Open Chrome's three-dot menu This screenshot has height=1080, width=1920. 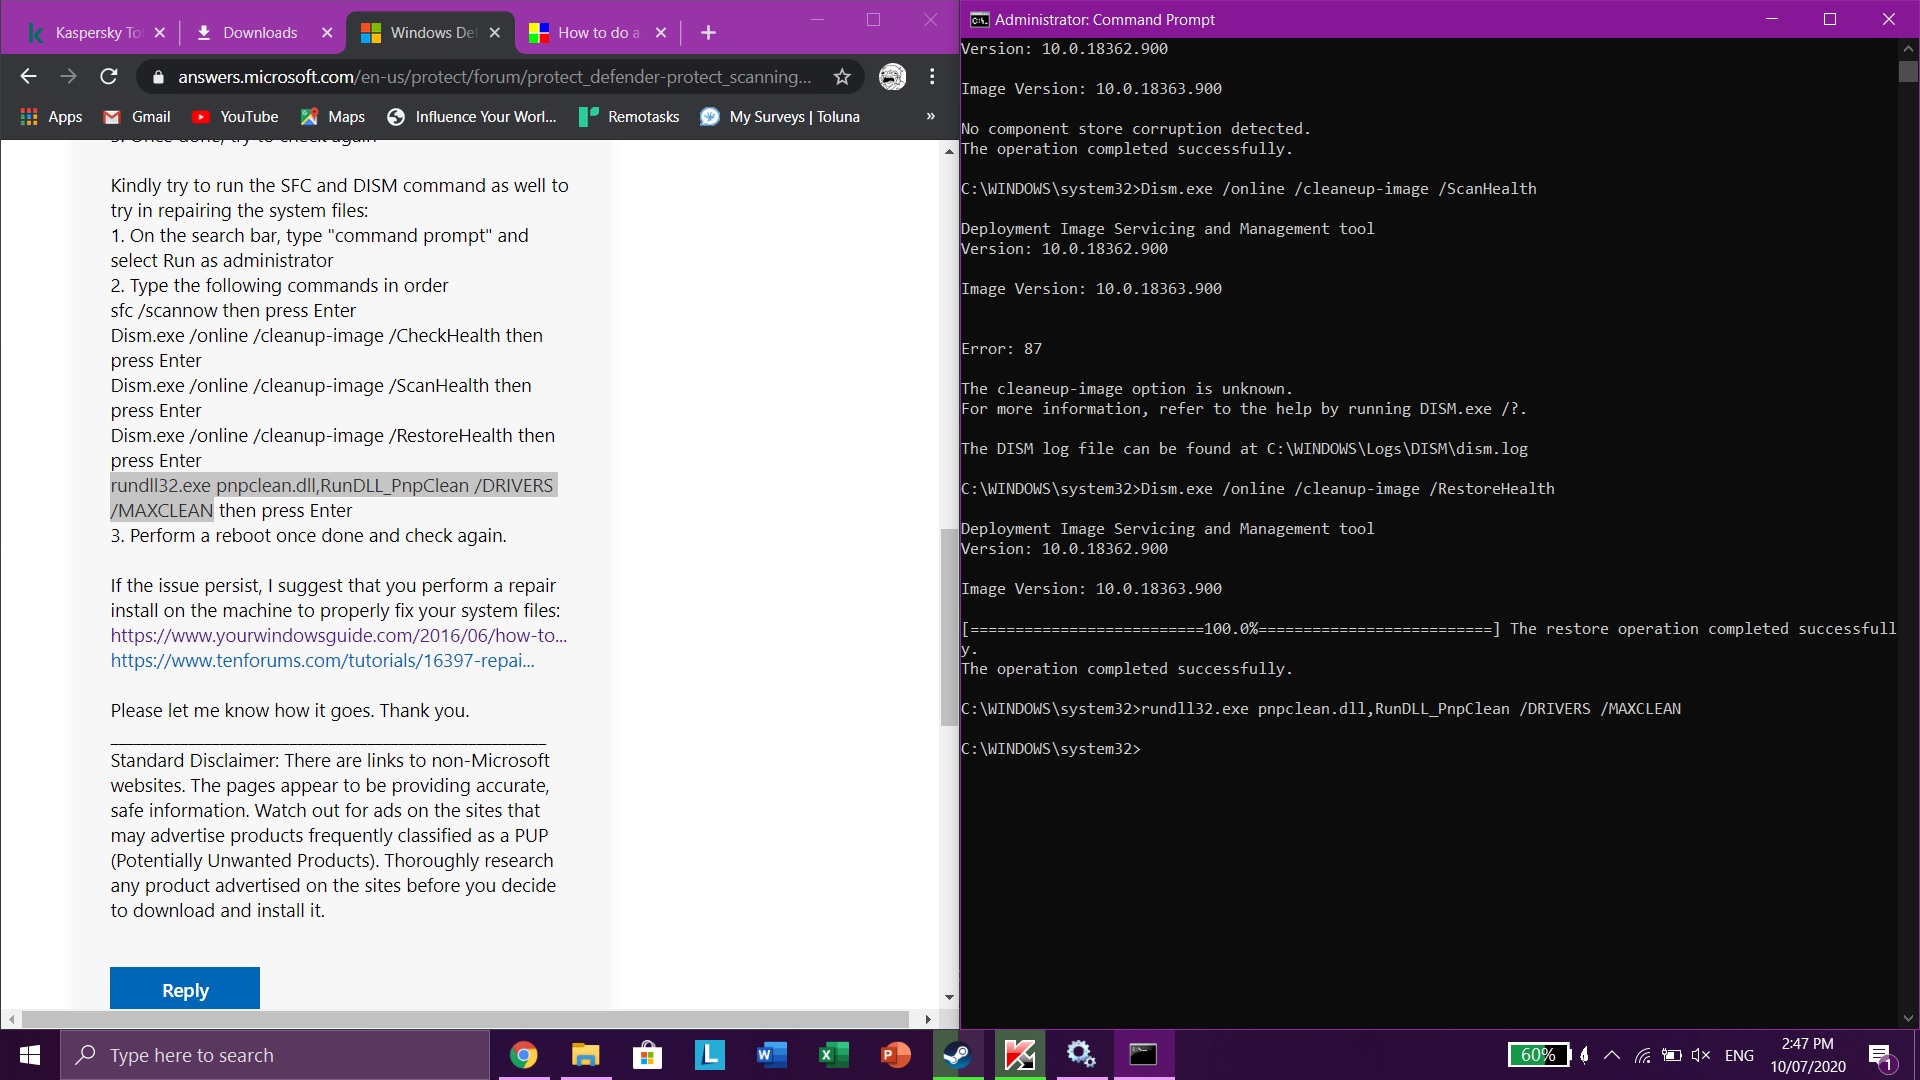click(x=932, y=77)
